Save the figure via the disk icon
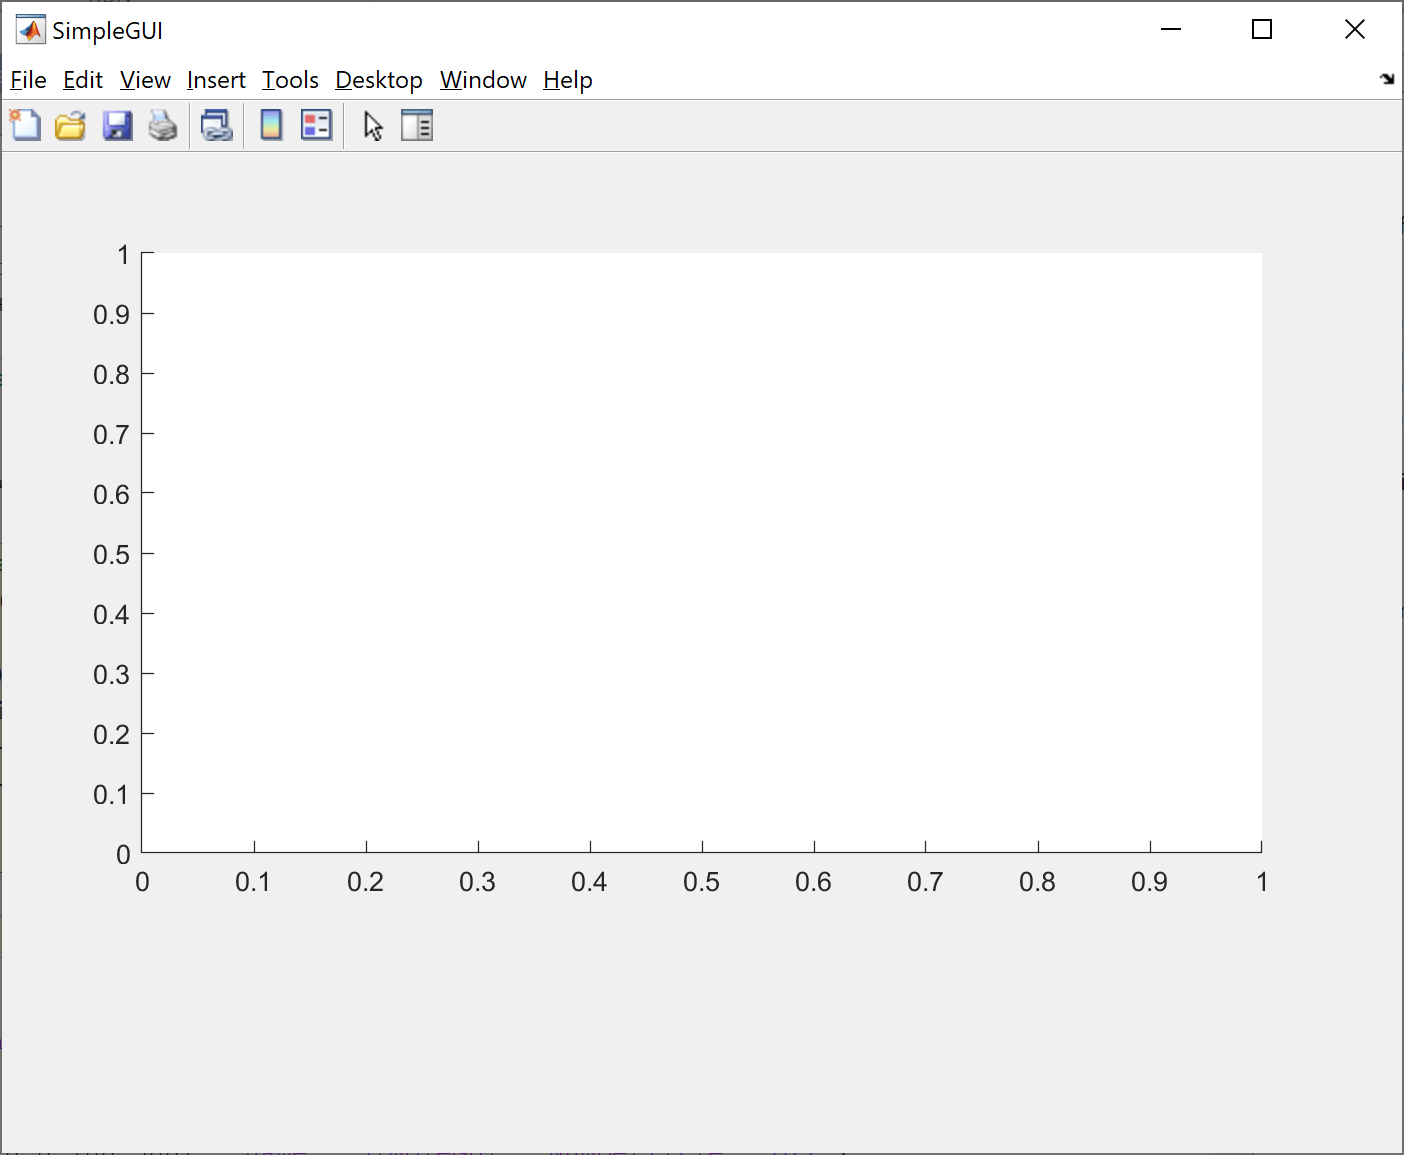This screenshot has width=1404, height=1155. point(117,125)
